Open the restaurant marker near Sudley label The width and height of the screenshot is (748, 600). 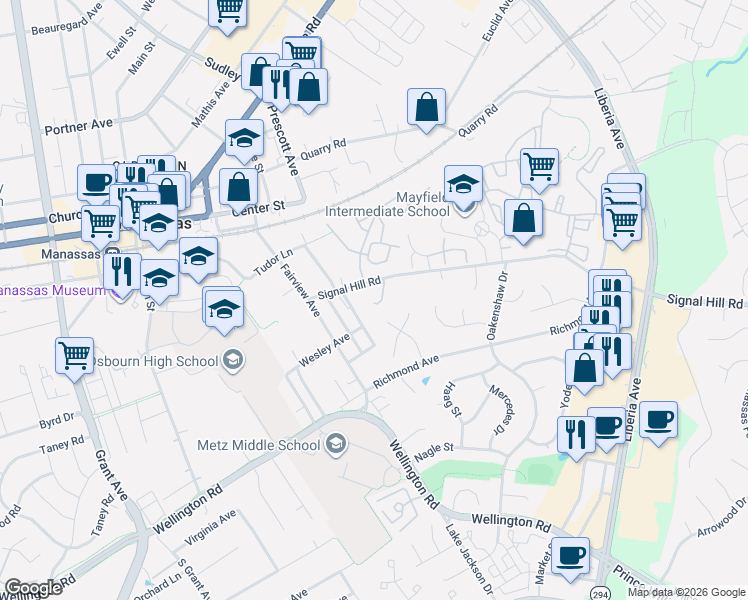pyautogui.click(x=280, y=88)
